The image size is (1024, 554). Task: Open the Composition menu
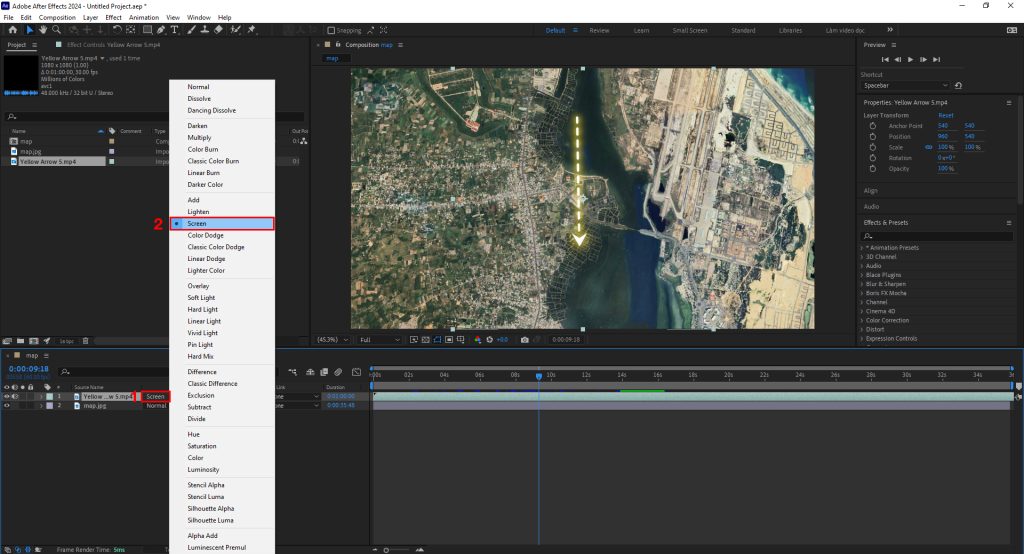point(57,17)
